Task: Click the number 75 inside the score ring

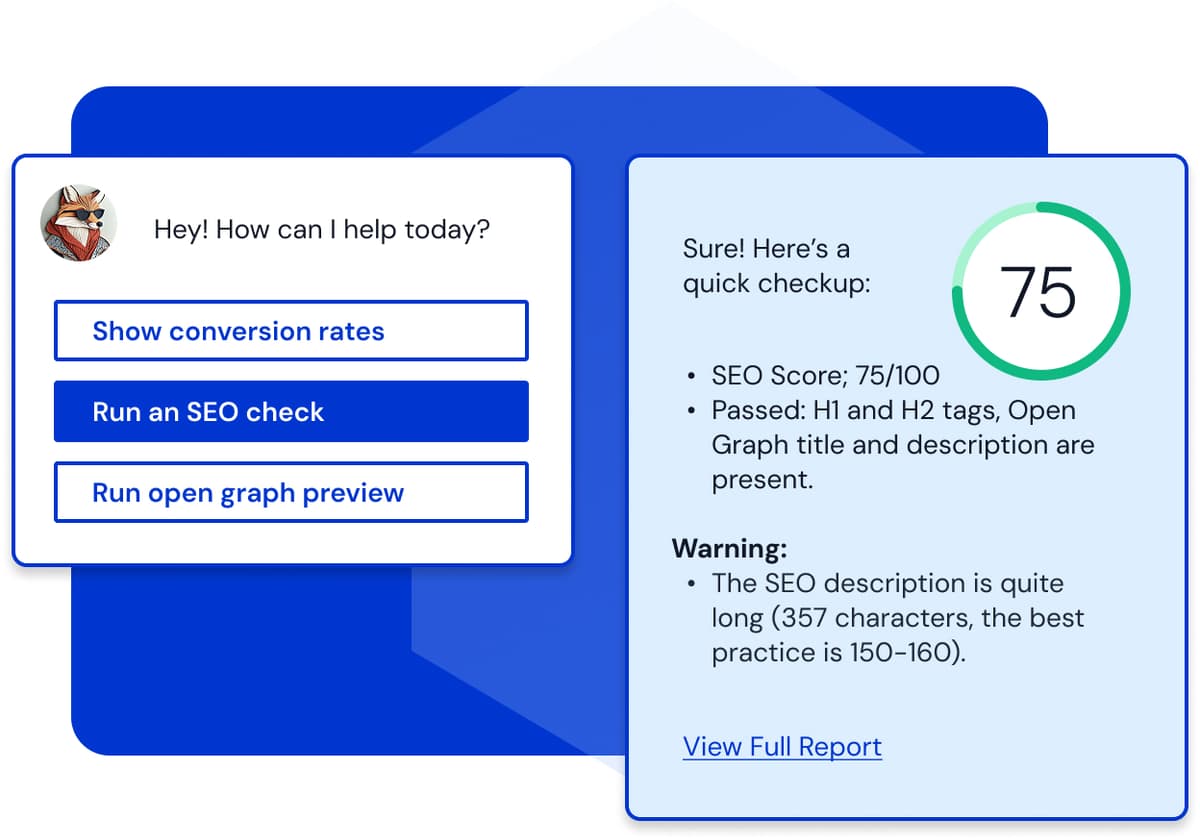Action: coord(1039,292)
